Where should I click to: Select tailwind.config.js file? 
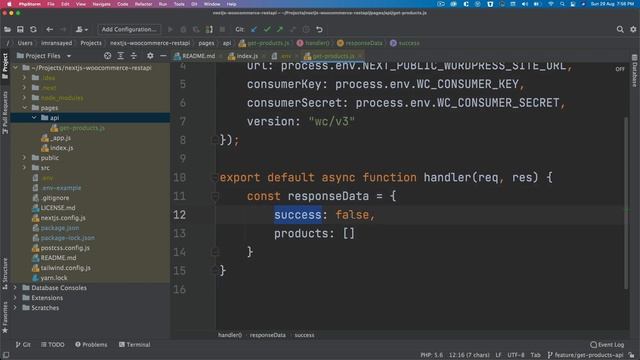[x=65, y=268]
